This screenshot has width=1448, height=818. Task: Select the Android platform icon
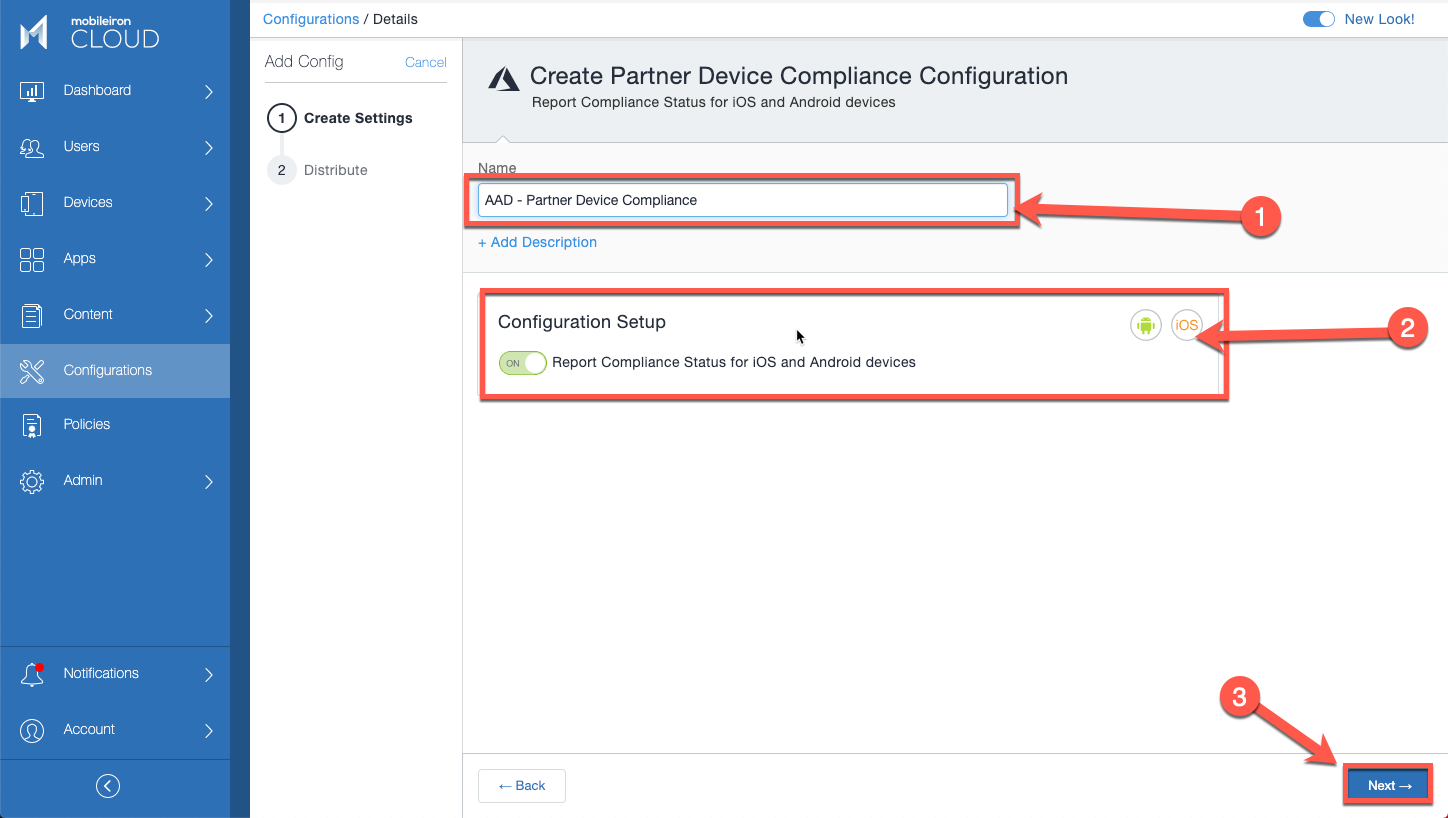pyautogui.click(x=1145, y=324)
